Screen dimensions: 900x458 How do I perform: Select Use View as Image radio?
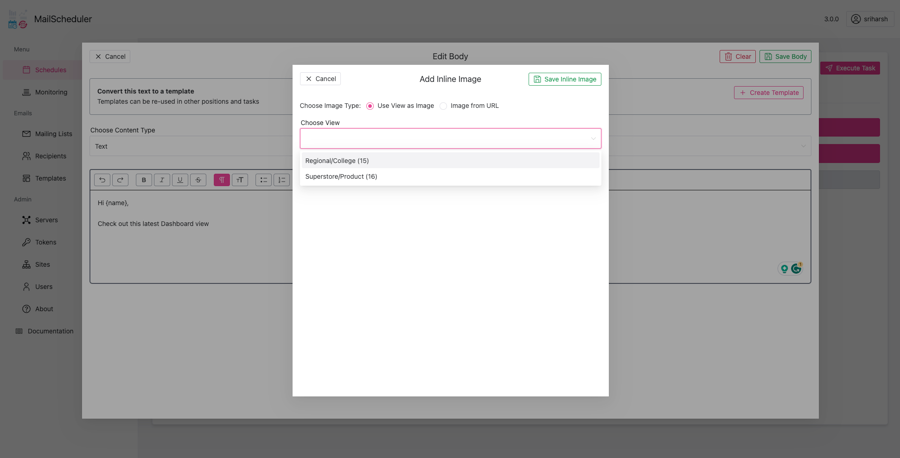(x=370, y=106)
